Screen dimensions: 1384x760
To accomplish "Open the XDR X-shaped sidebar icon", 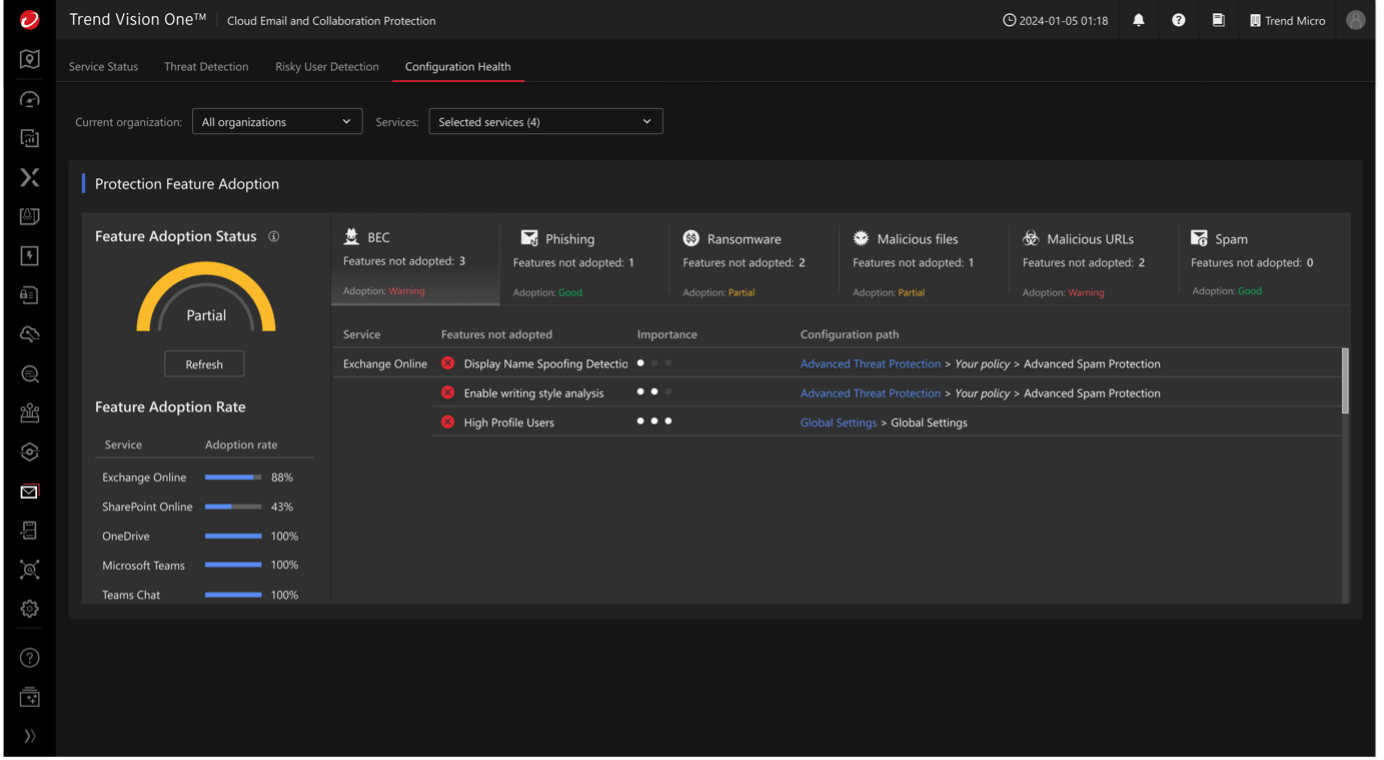I will coord(30,177).
